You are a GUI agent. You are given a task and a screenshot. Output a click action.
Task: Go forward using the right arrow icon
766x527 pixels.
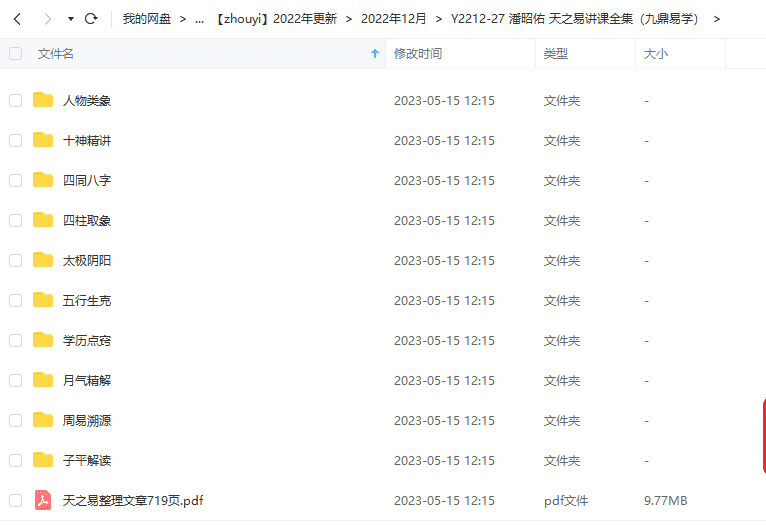(x=47, y=19)
